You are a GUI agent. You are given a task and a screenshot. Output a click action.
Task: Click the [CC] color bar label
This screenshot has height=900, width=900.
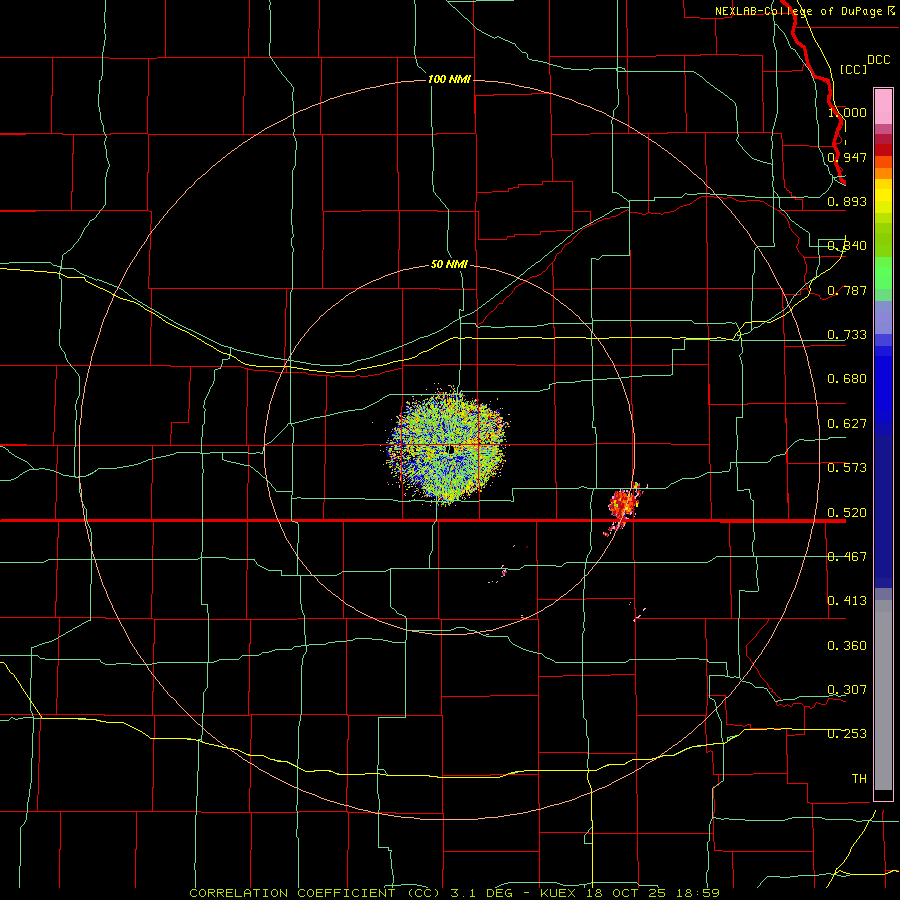coord(853,69)
